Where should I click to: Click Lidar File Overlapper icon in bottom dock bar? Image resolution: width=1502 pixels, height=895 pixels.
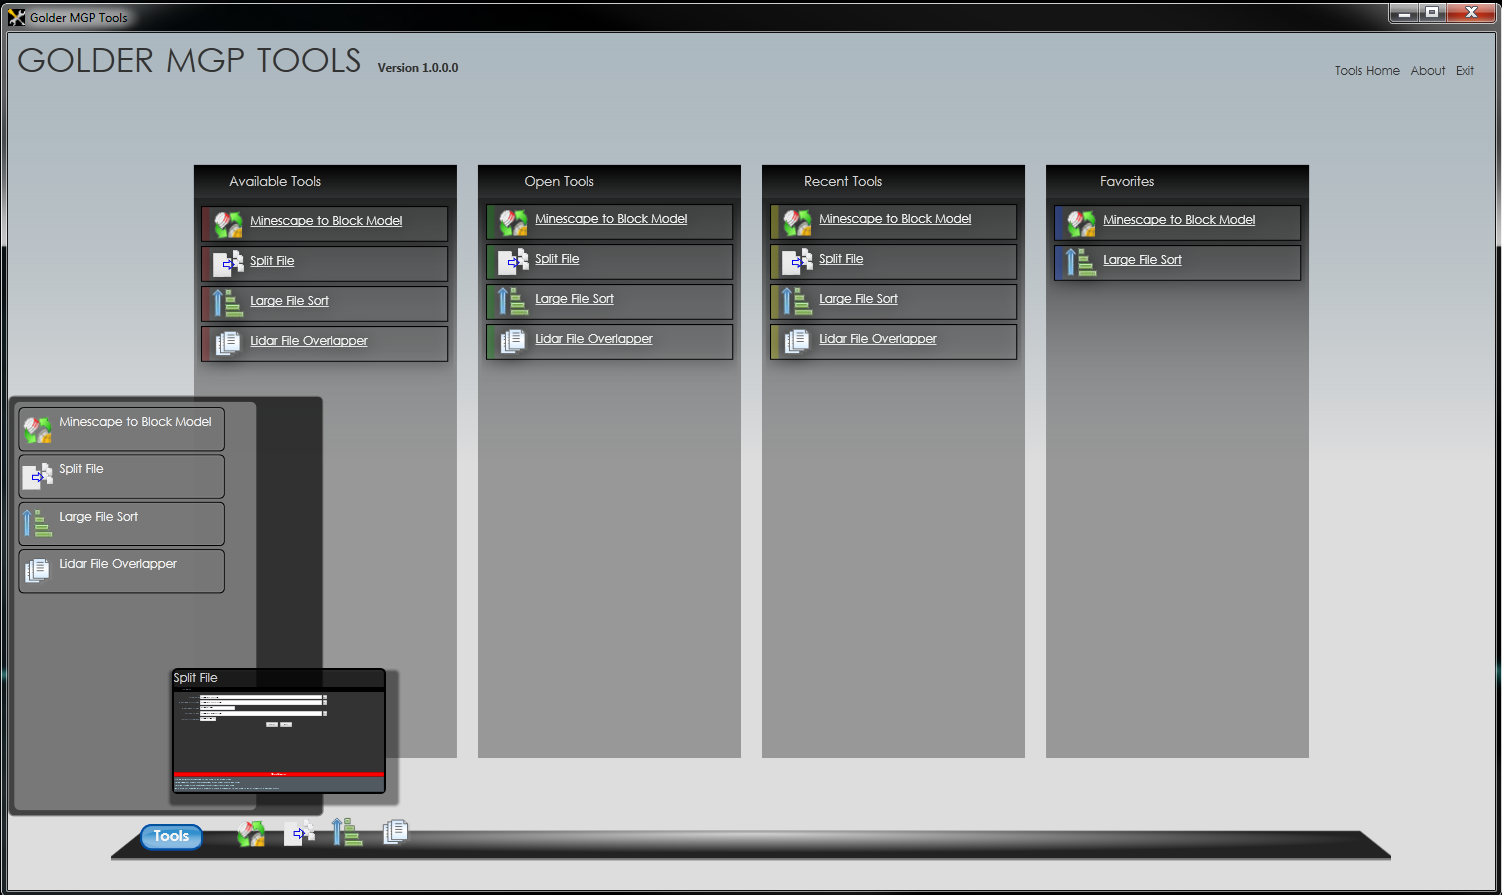tap(395, 832)
